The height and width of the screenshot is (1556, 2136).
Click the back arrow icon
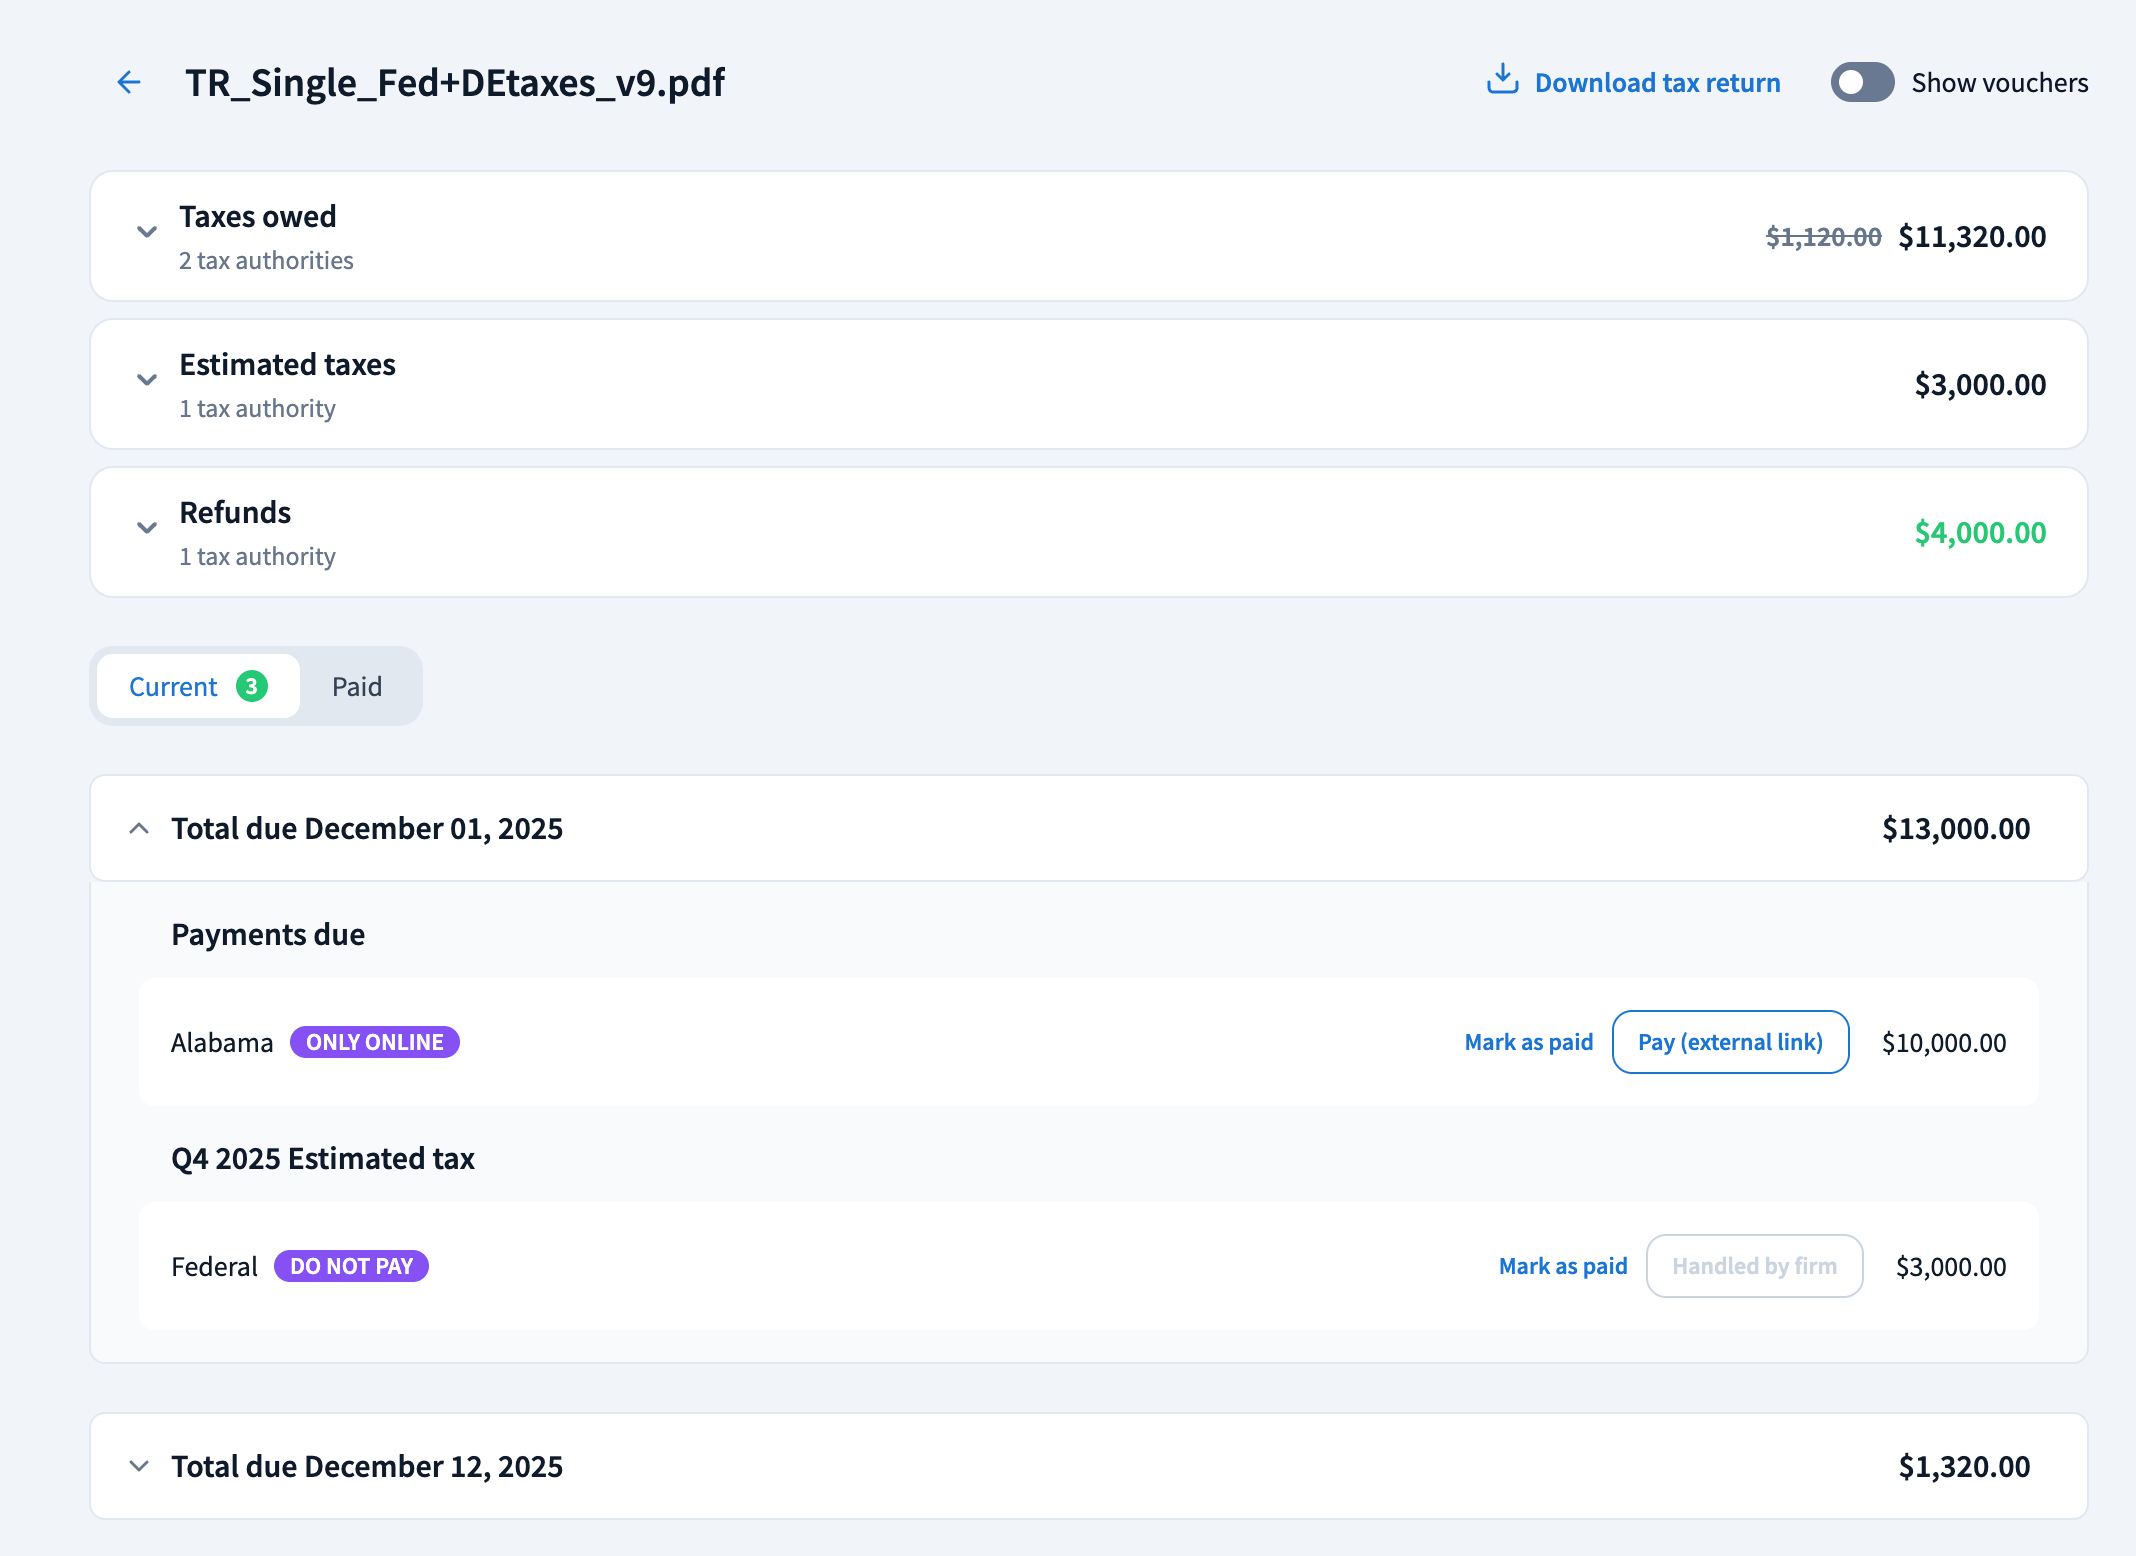(129, 82)
